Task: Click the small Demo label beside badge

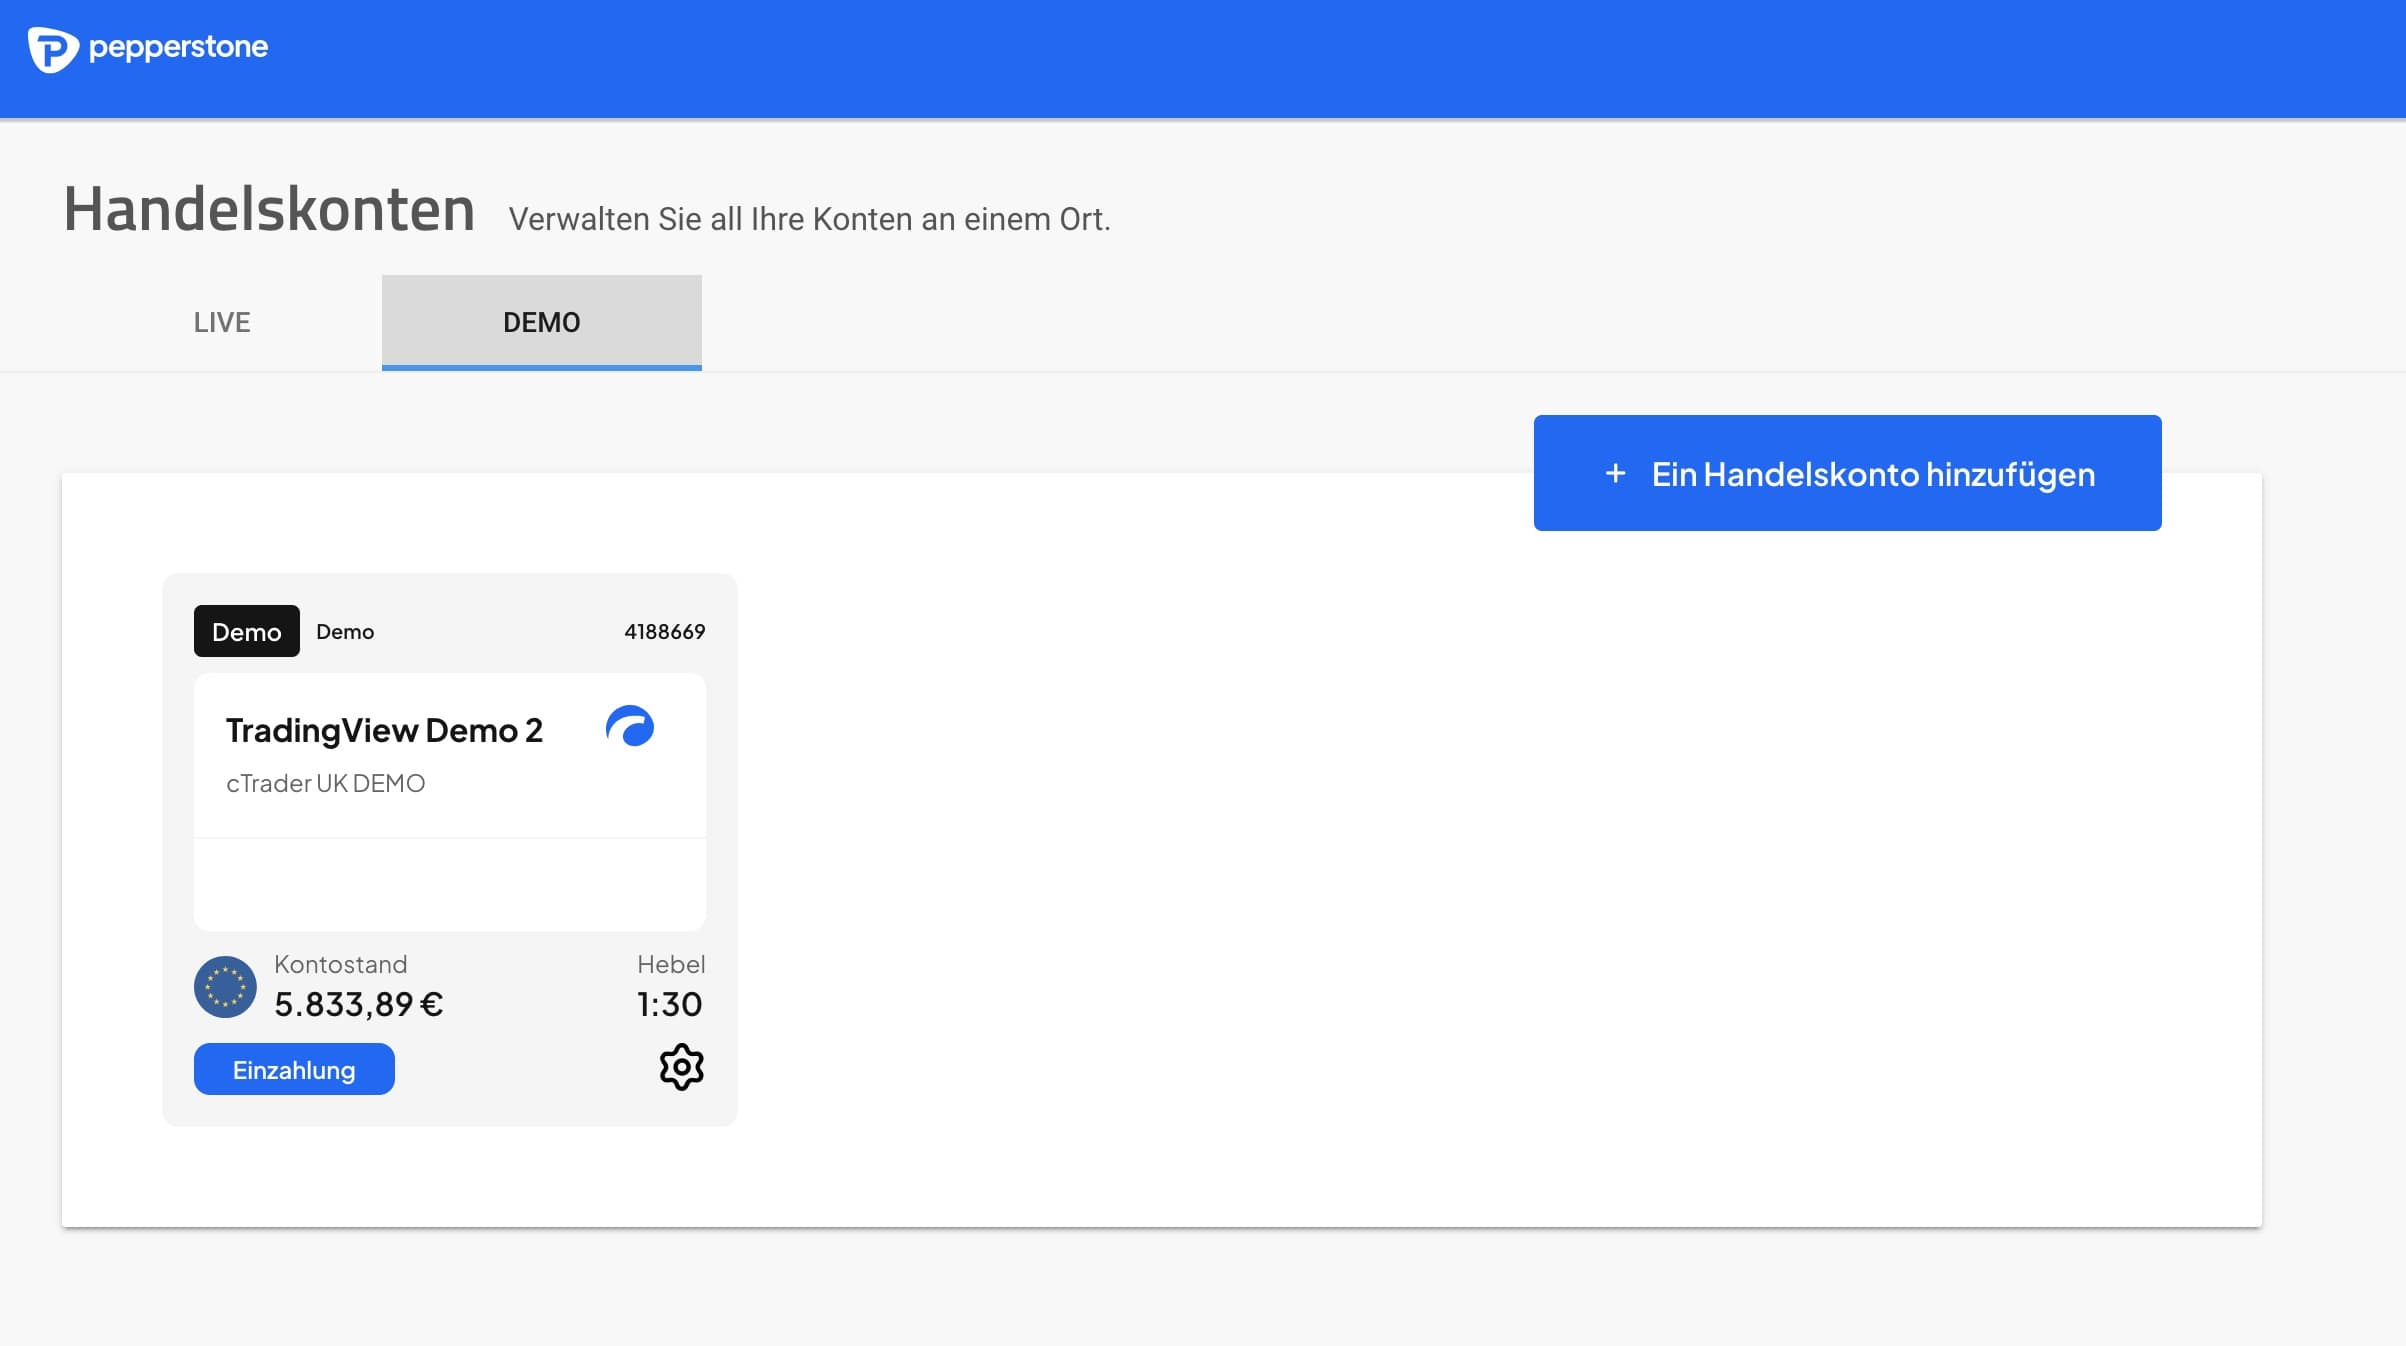Action: [345, 632]
